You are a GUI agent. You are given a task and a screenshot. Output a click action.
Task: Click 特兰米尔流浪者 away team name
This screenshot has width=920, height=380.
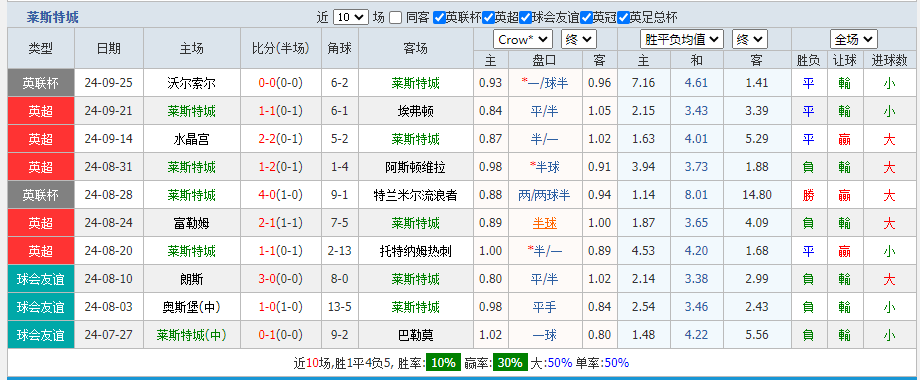point(416,196)
